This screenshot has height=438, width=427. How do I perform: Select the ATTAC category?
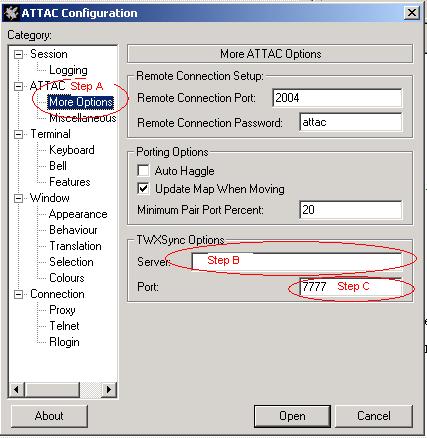point(47,86)
